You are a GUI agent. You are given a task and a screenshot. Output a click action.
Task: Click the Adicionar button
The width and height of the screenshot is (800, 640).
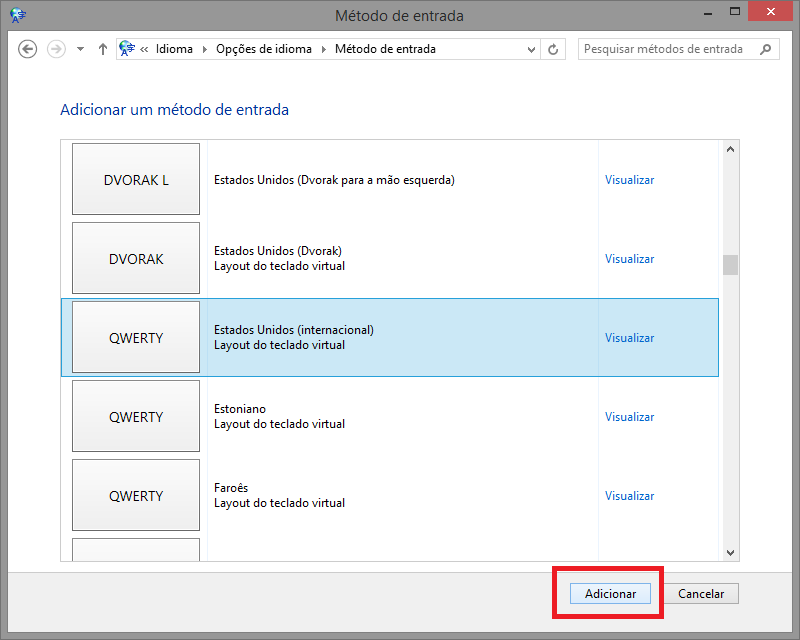[x=609, y=593]
